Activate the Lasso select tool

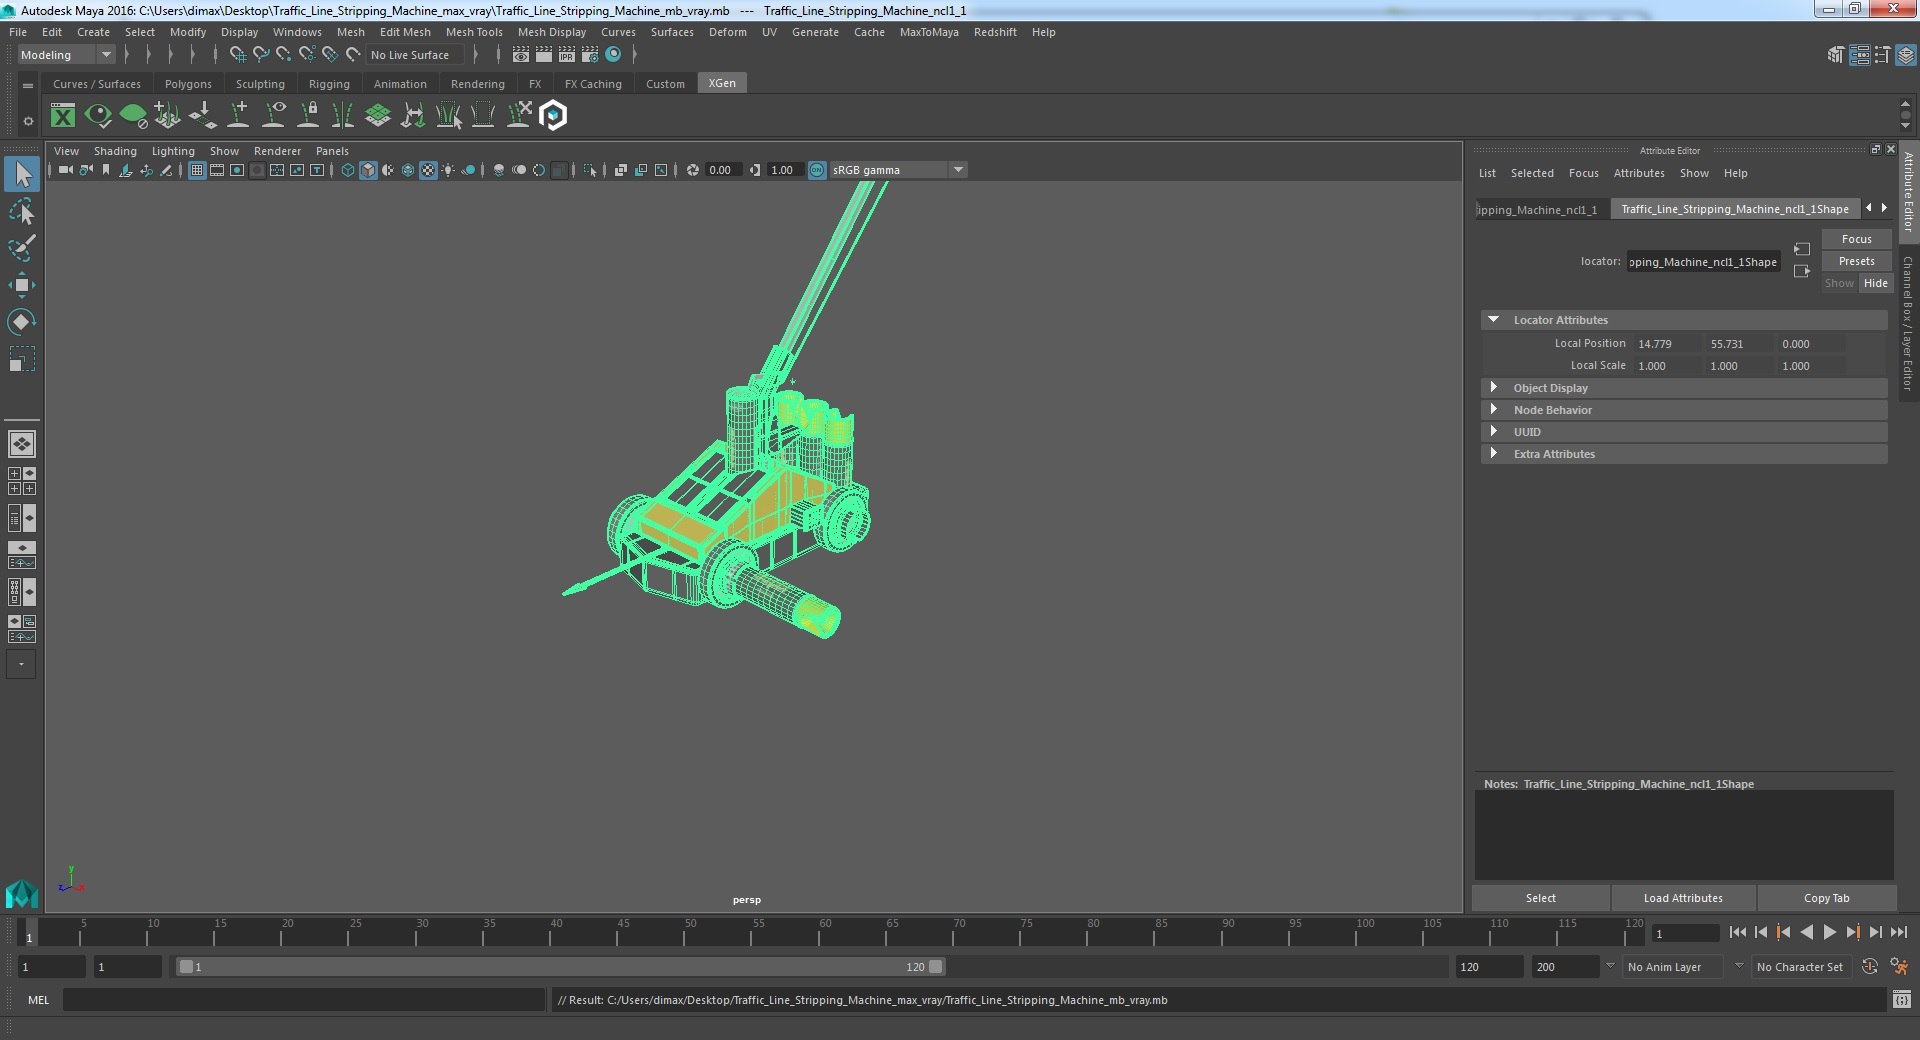tap(22, 211)
